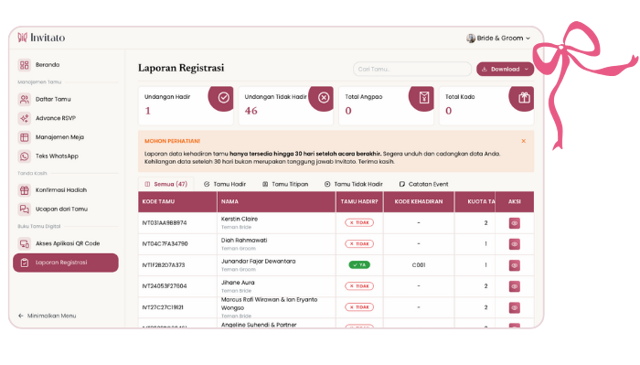
Task: Open the Bride & Groom account dropdown
Action: [498, 38]
